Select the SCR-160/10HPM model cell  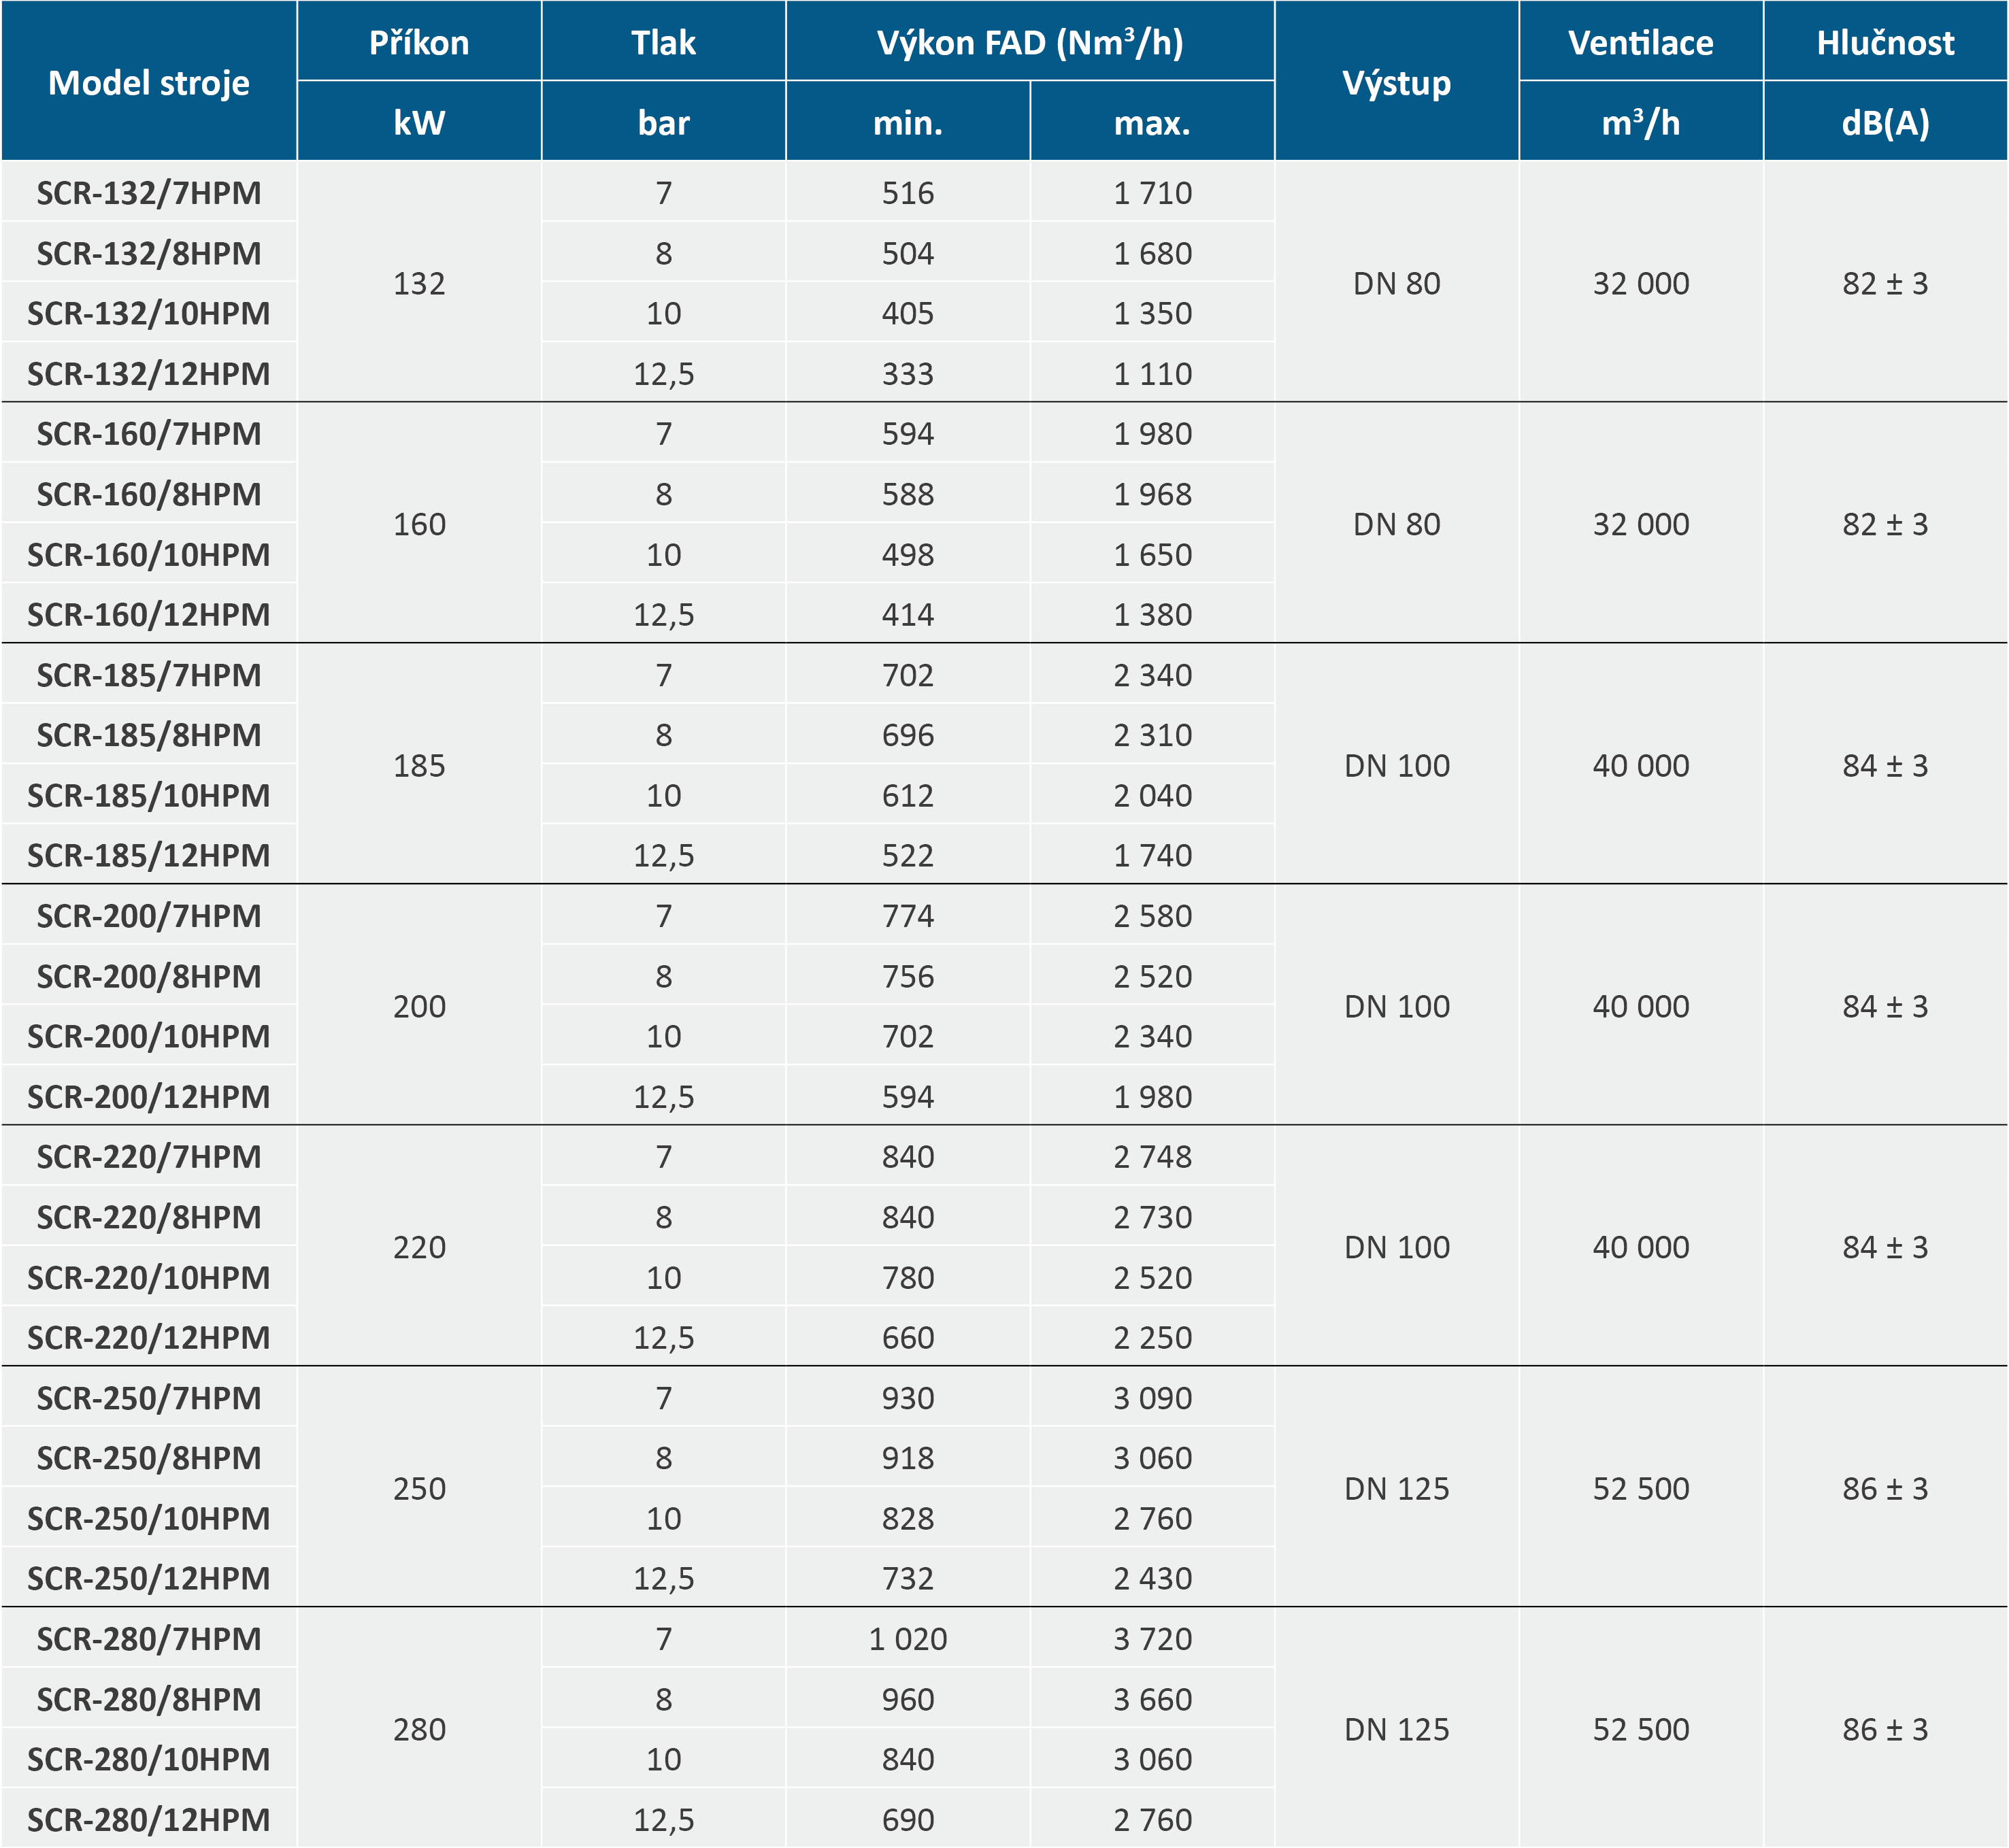coord(149,554)
